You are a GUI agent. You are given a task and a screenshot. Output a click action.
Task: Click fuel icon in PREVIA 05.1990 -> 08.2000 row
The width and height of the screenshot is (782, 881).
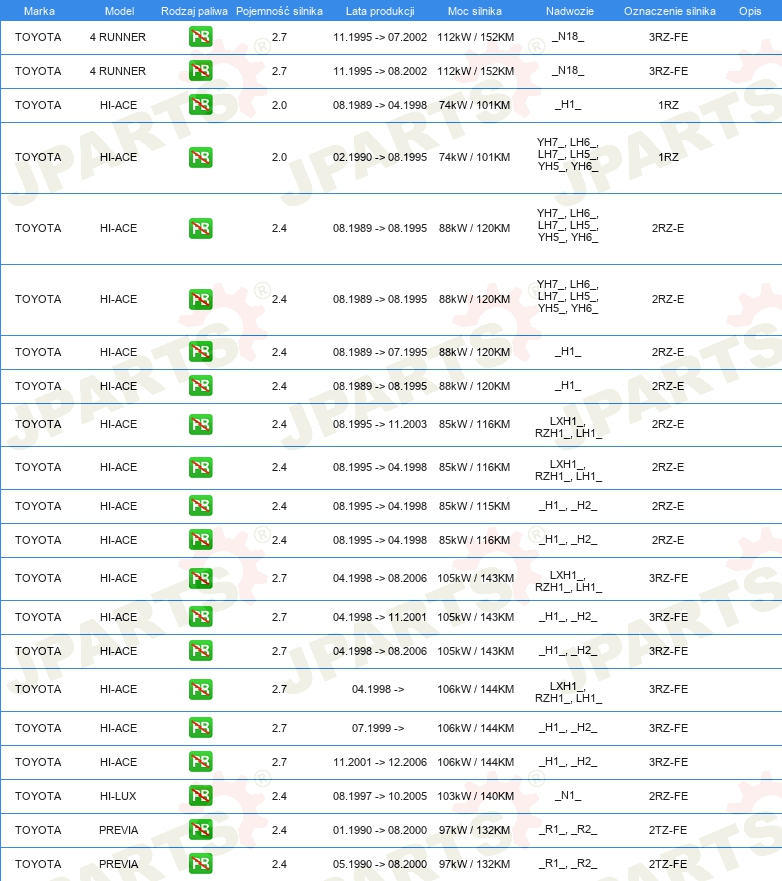(201, 864)
